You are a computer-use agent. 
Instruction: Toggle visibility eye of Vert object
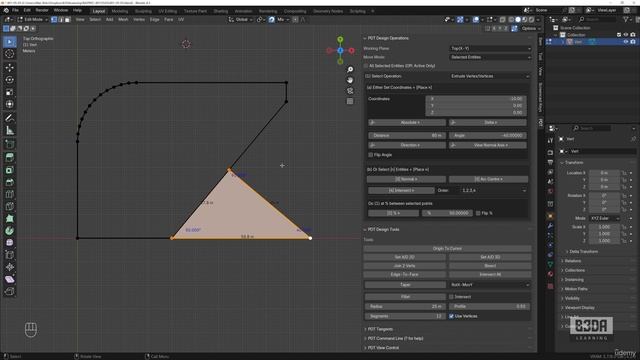coord(626,42)
